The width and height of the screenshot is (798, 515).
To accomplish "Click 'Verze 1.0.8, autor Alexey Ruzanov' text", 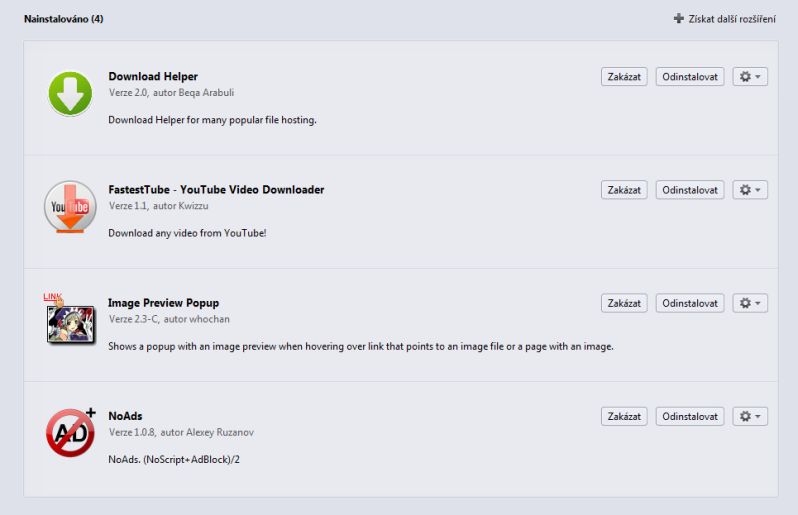I will (x=181, y=432).
